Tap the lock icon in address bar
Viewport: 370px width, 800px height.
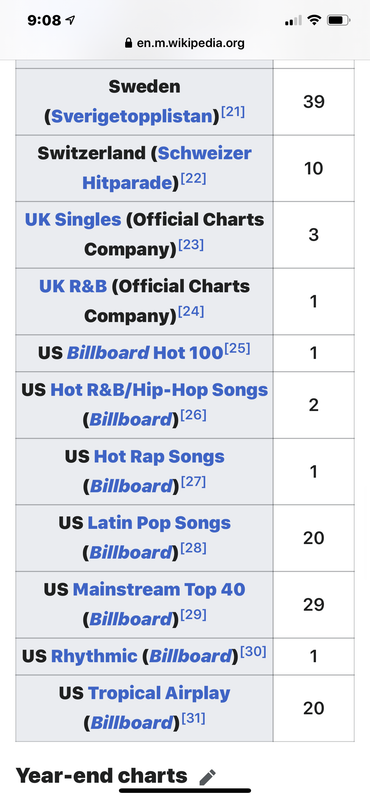[x=128, y=43]
